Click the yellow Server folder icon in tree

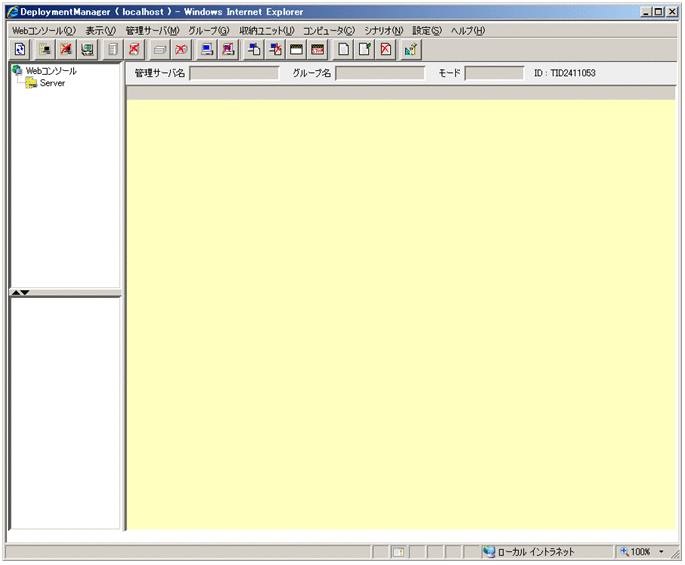[x=31, y=83]
